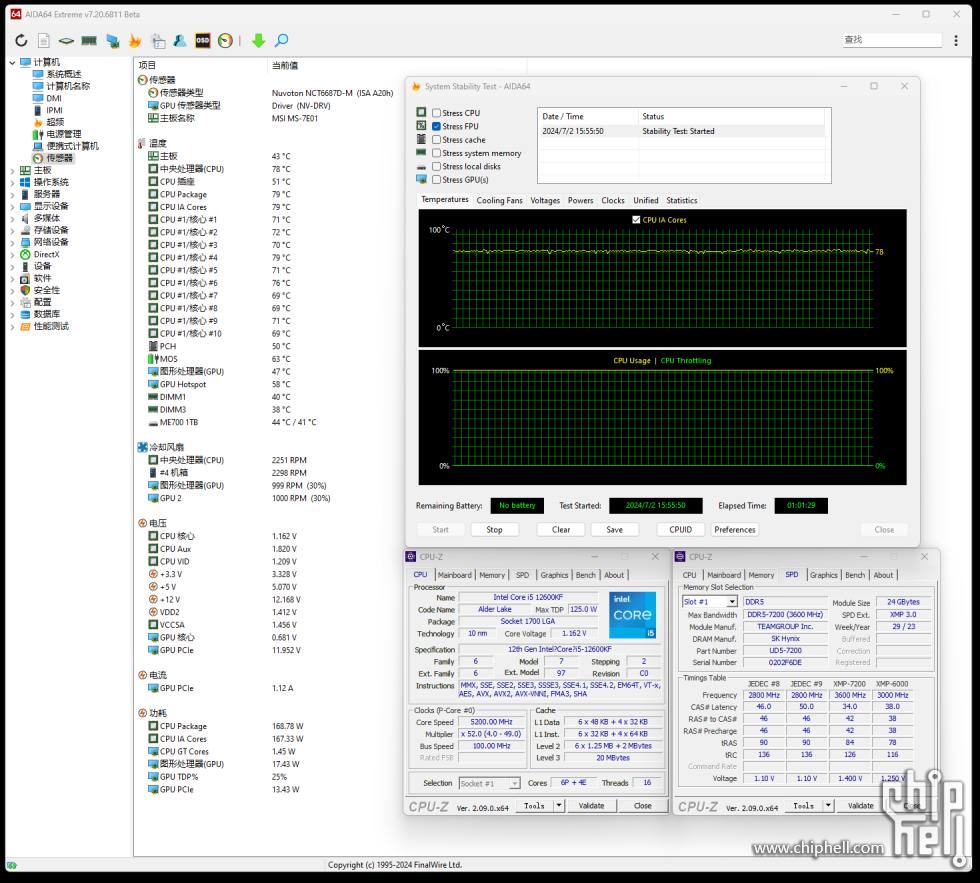Image resolution: width=980 pixels, height=883 pixels.
Task: Open the SensorPanel gauge toolbar icon
Action: (x=226, y=41)
